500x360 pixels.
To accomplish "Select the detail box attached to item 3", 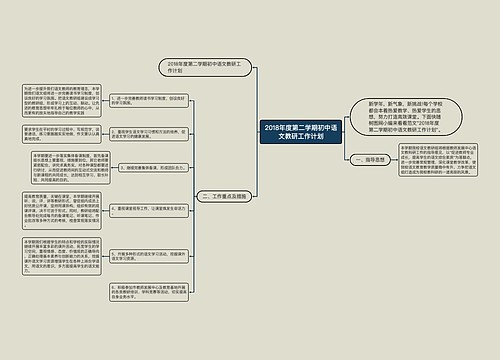I will pyautogui.click(x=71, y=168).
